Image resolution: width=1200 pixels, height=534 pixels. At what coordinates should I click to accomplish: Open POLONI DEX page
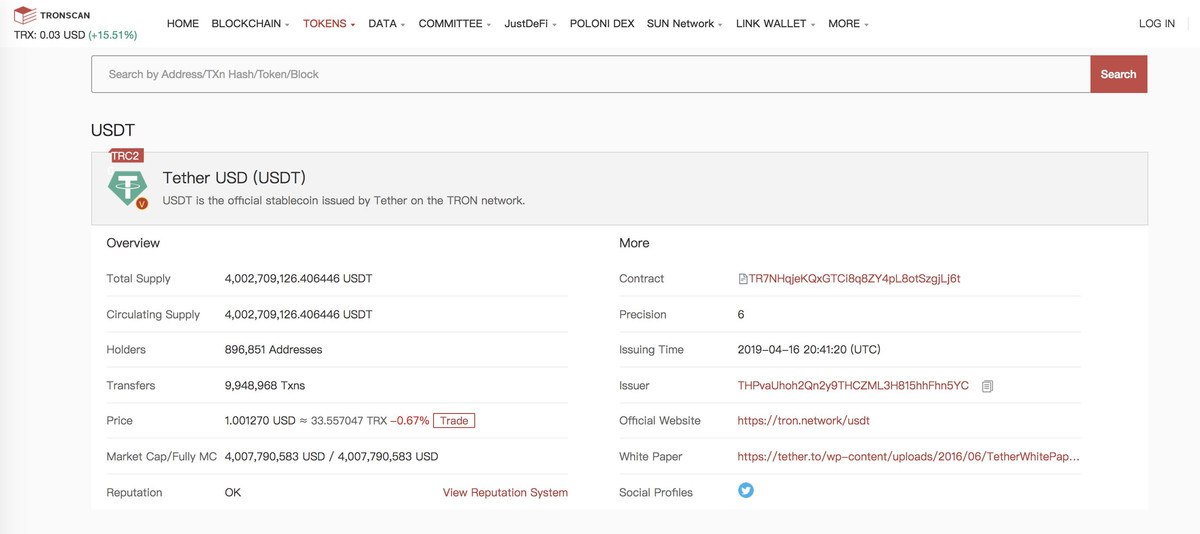click(602, 23)
